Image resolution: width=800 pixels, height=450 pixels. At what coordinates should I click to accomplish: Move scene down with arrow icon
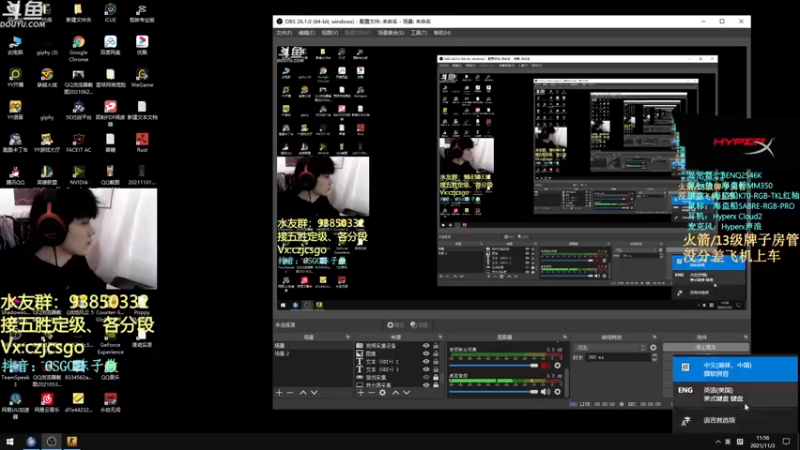pos(314,392)
